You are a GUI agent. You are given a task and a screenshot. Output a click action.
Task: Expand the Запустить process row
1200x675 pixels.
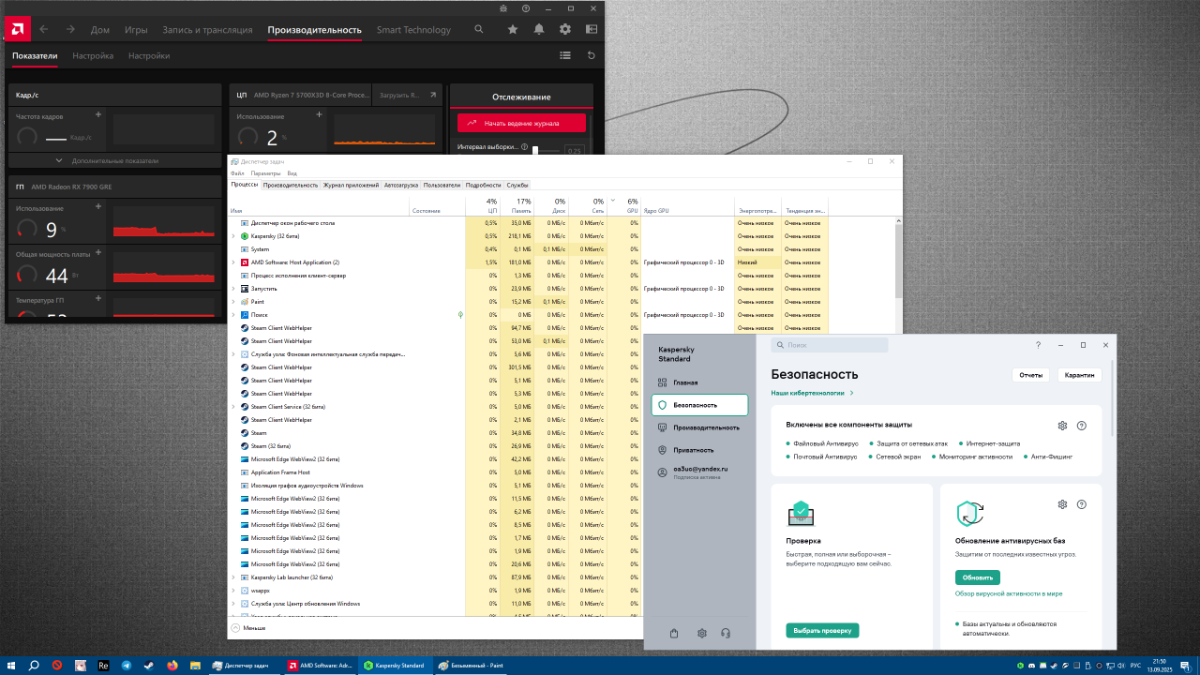234,288
